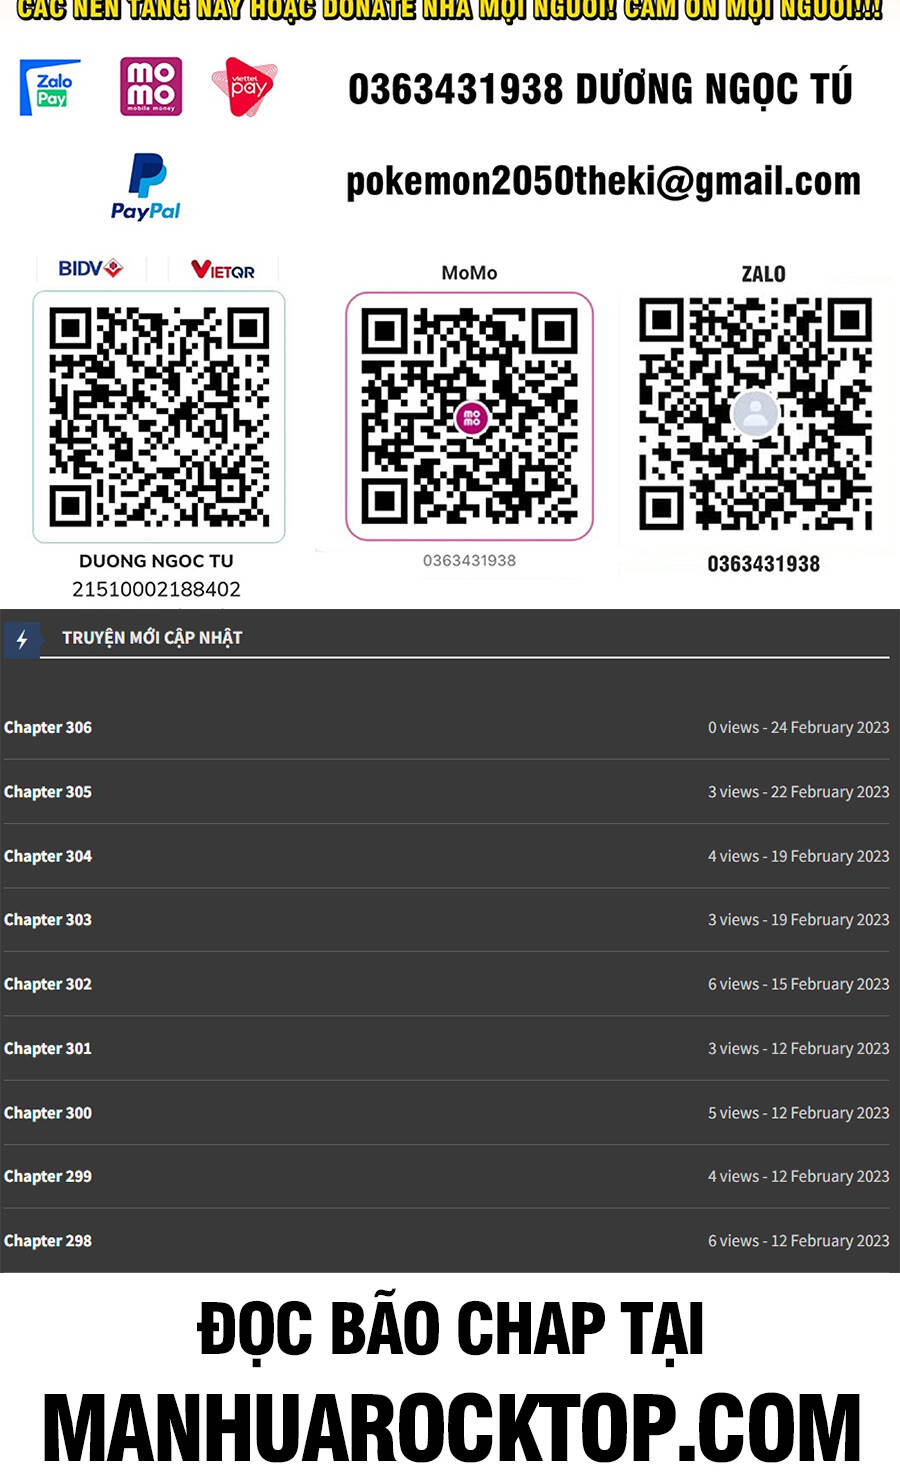Click the TRUYỆN MỚI CẬP NHẬT header
Viewport: 900px width, 1484px height.
(x=152, y=638)
